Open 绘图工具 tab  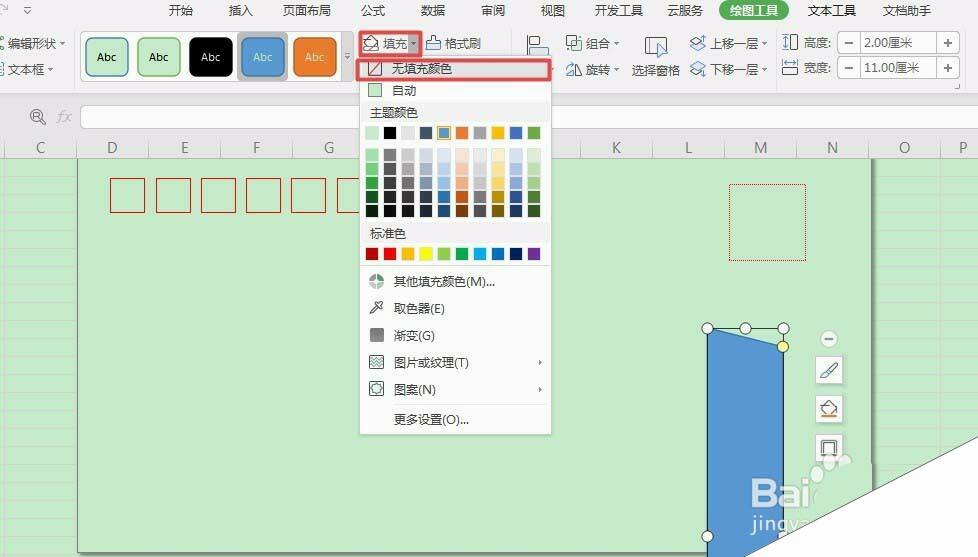753,11
